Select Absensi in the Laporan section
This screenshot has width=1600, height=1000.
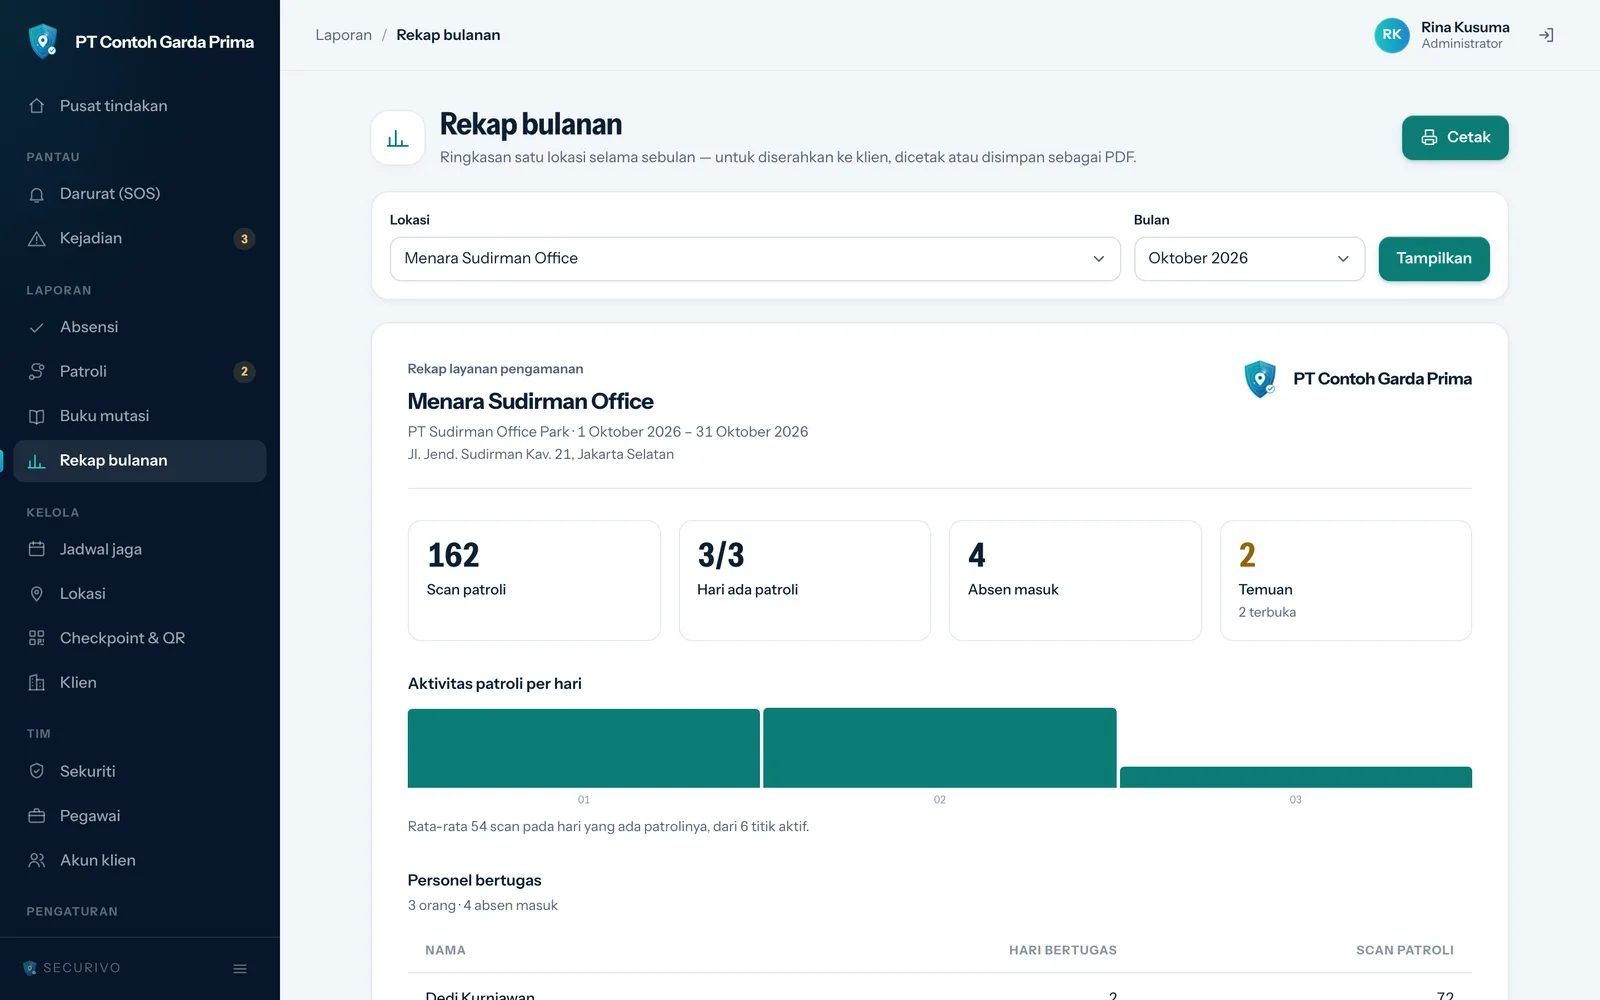coord(140,327)
